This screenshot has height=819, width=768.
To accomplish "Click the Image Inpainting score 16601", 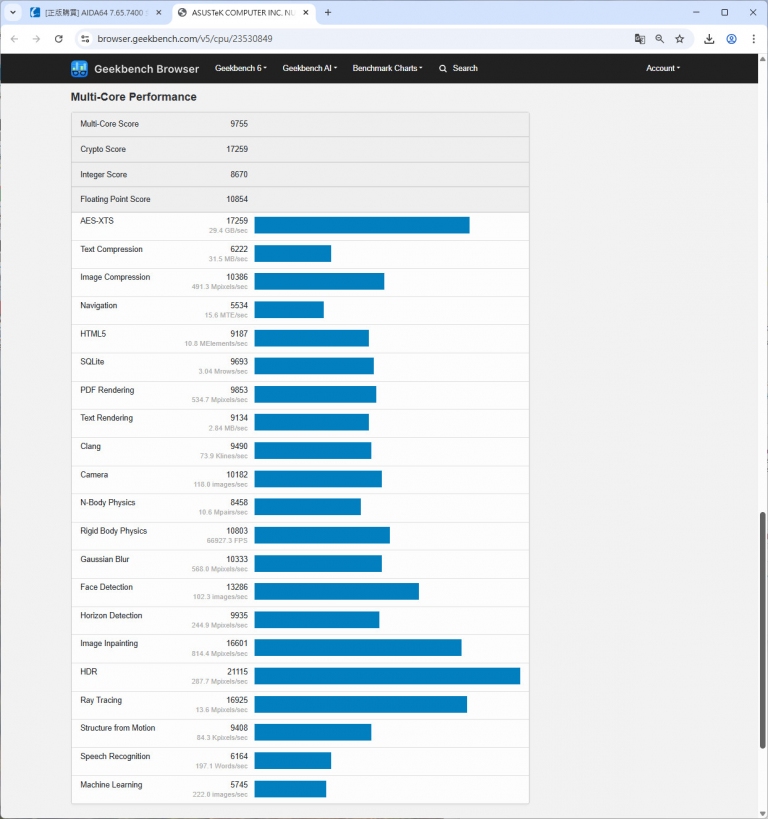I will (x=237, y=643).
